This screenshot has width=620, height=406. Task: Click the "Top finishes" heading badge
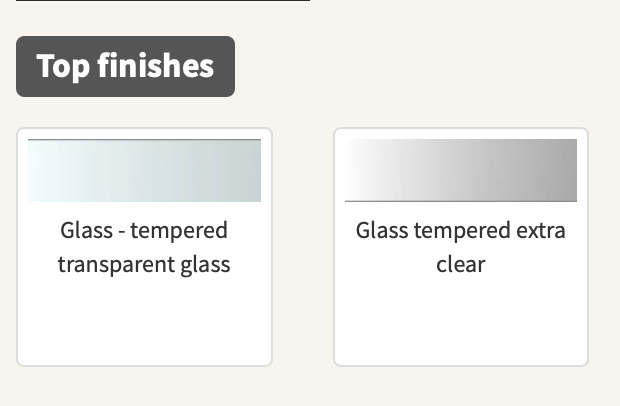[125, 67]
